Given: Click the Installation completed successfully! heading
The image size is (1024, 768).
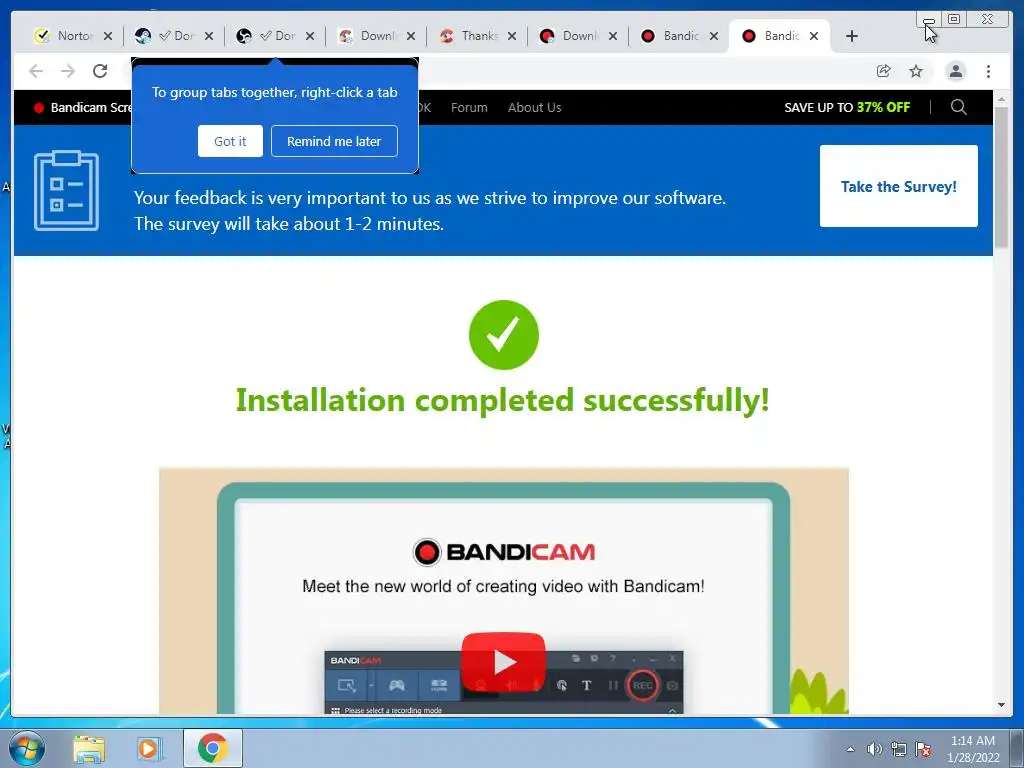Looking at the screenshot, I should coord(503,400).
